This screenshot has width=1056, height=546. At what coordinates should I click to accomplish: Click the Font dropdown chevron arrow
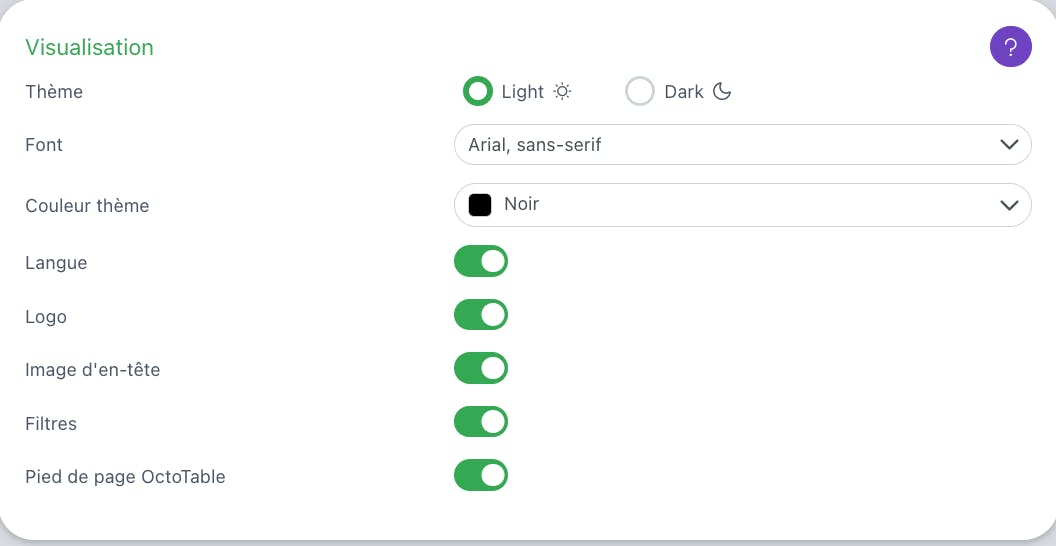(x=1008, y=145)
